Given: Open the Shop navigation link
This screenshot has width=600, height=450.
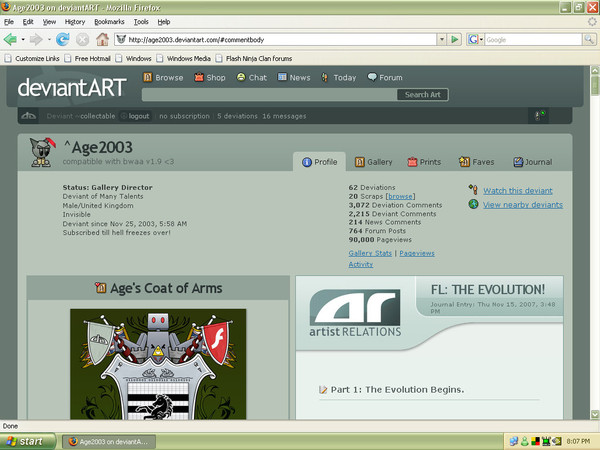Looking at the screenshot, I should pyautogui.click(x=210, y=77).
